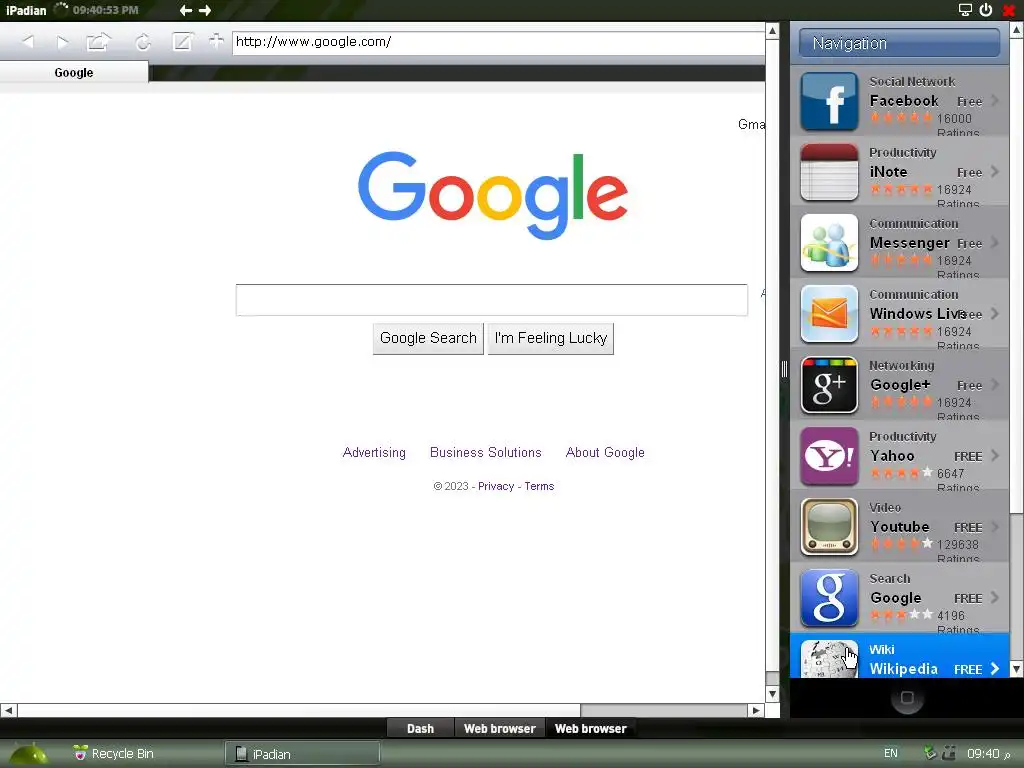Click the left arrow in iPadian title bar
The width and height of the screenshot is (1024, 768).
coord(185,10)
